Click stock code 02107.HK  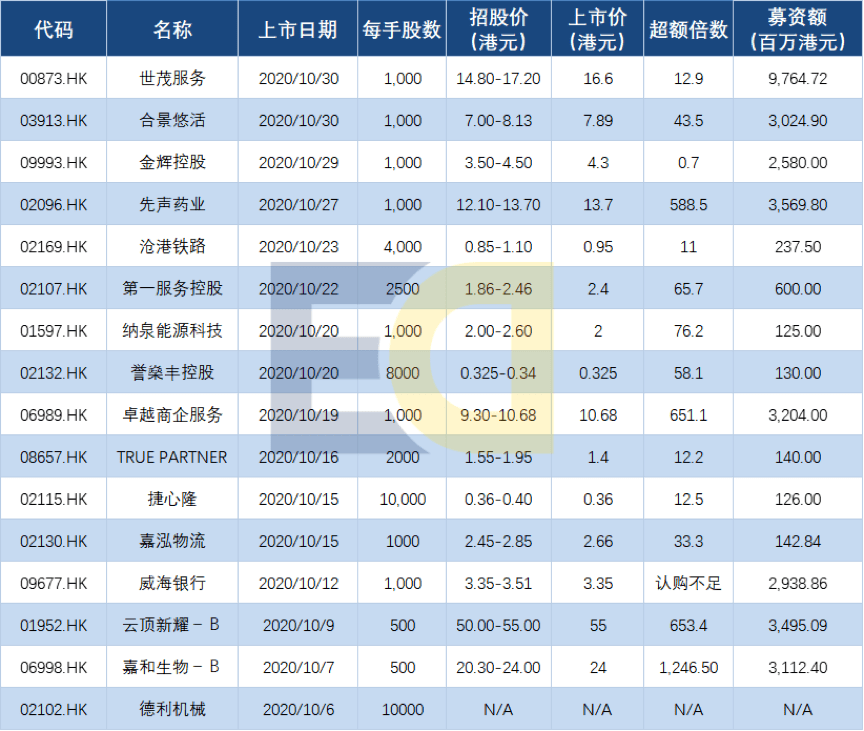click(x=53, y=289)
